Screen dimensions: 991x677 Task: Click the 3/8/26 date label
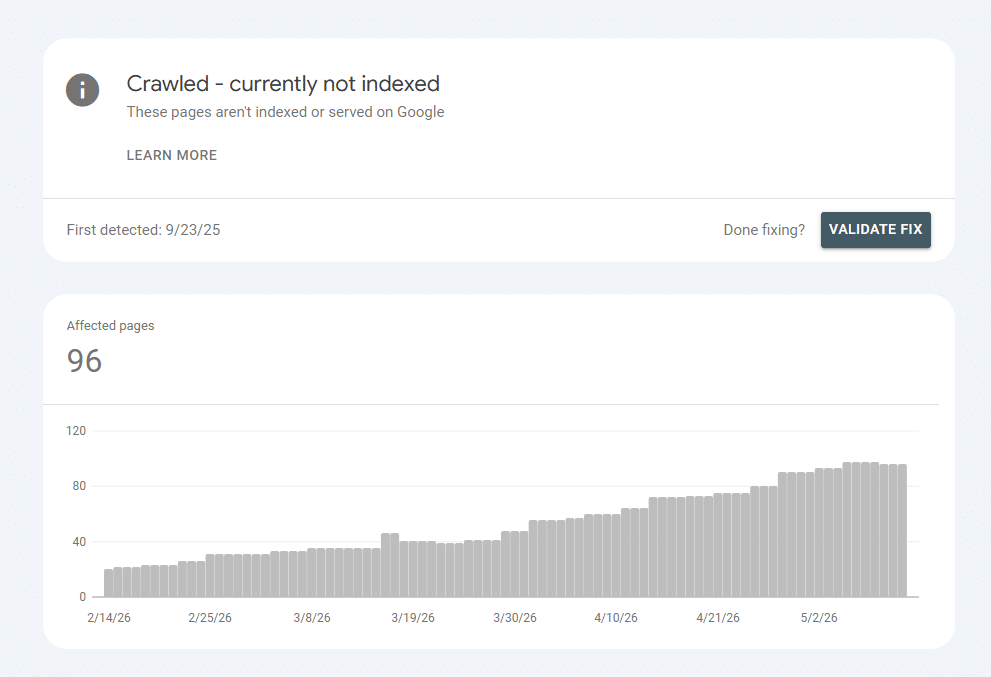[312, 618]
